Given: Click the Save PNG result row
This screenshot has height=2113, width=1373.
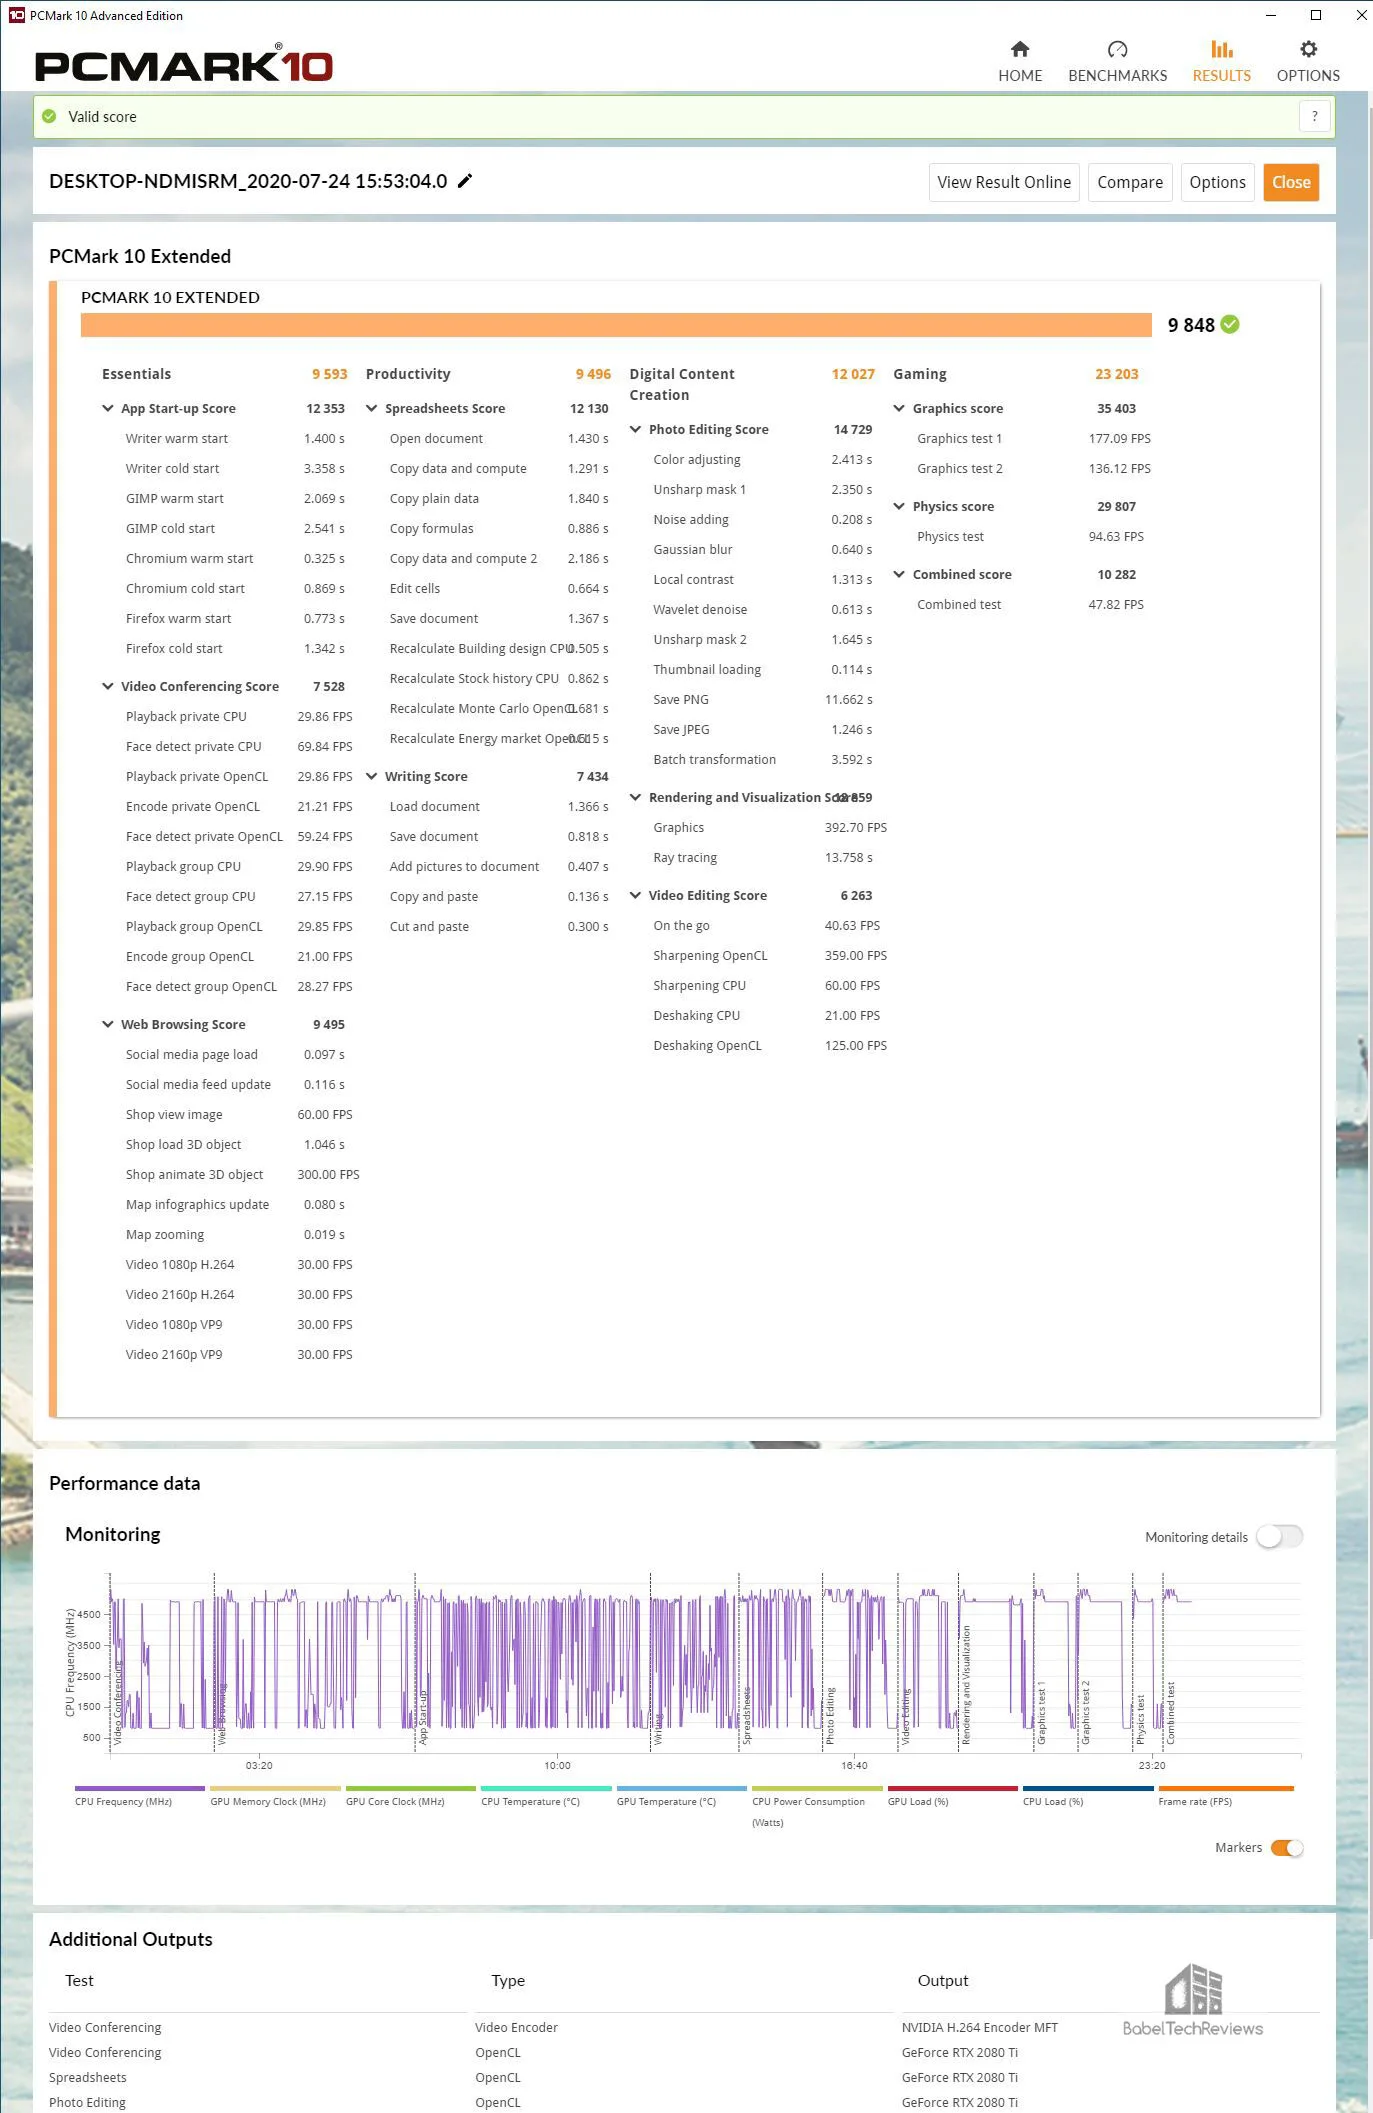Looking at the screenshot, I should point(763,699).
